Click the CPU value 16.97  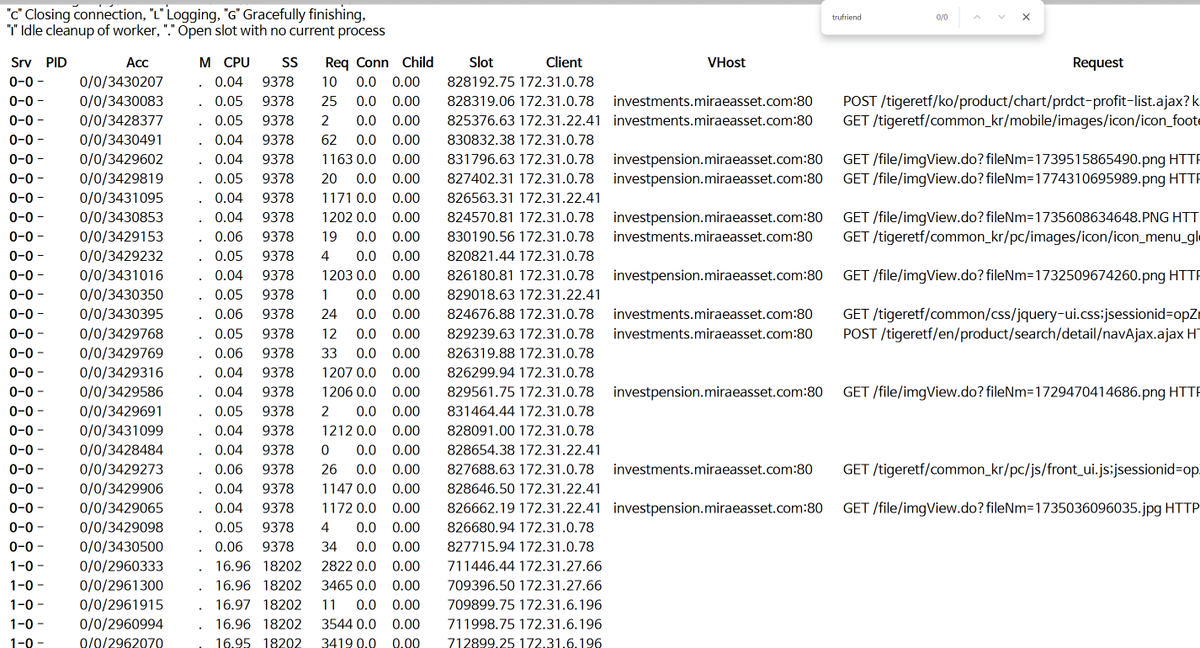click(x=233, y=605)
